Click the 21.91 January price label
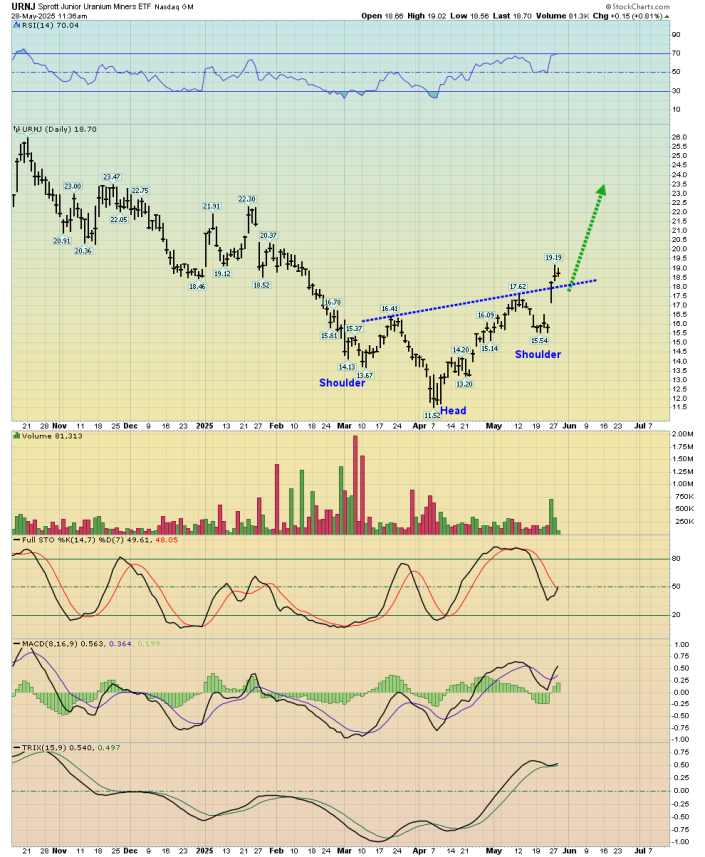 (212, 206)
